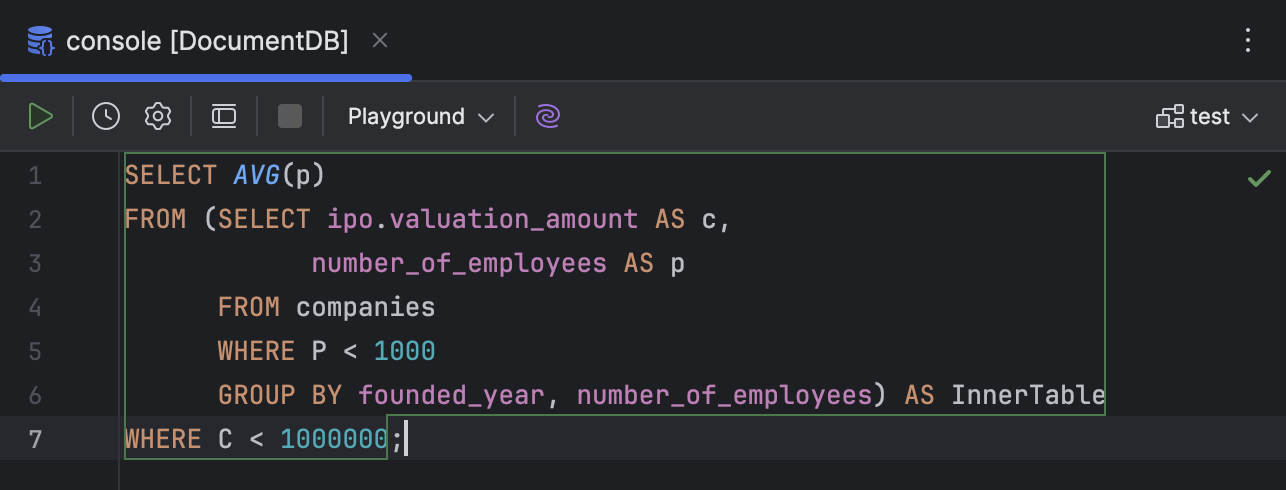Open the purple AI assistant spiral icon
The image size is (1286, 490).
coord(547,117)
